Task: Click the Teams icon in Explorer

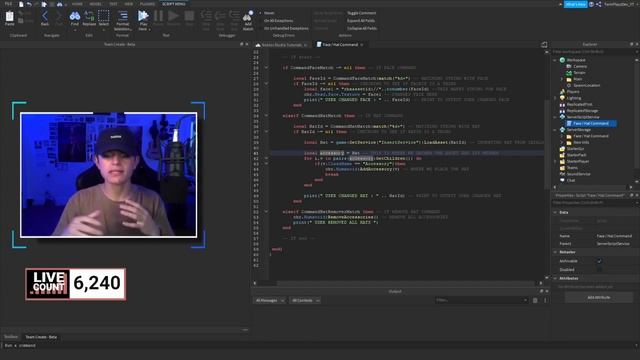Action: [x=562, y=168]
